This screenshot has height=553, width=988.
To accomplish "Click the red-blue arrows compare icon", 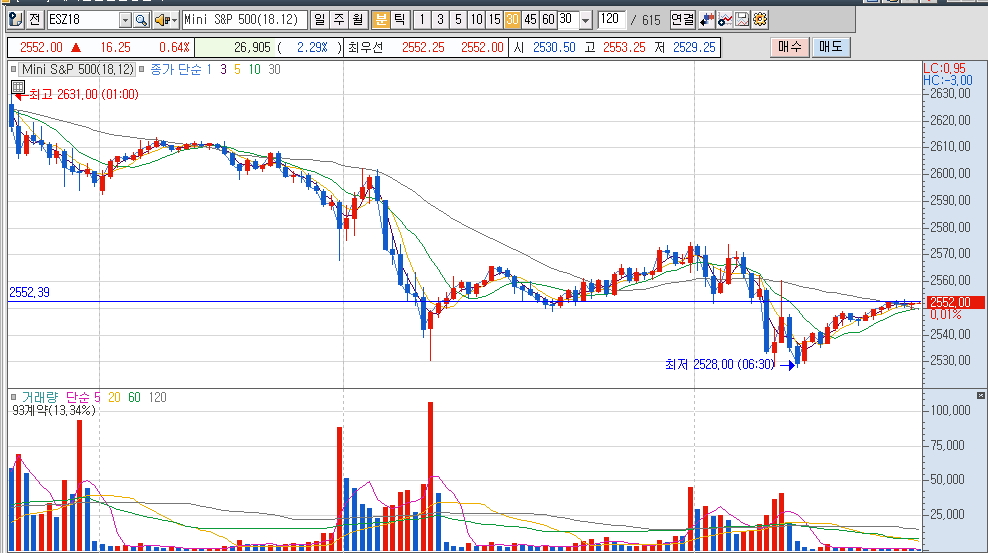I will coord(708,19).
